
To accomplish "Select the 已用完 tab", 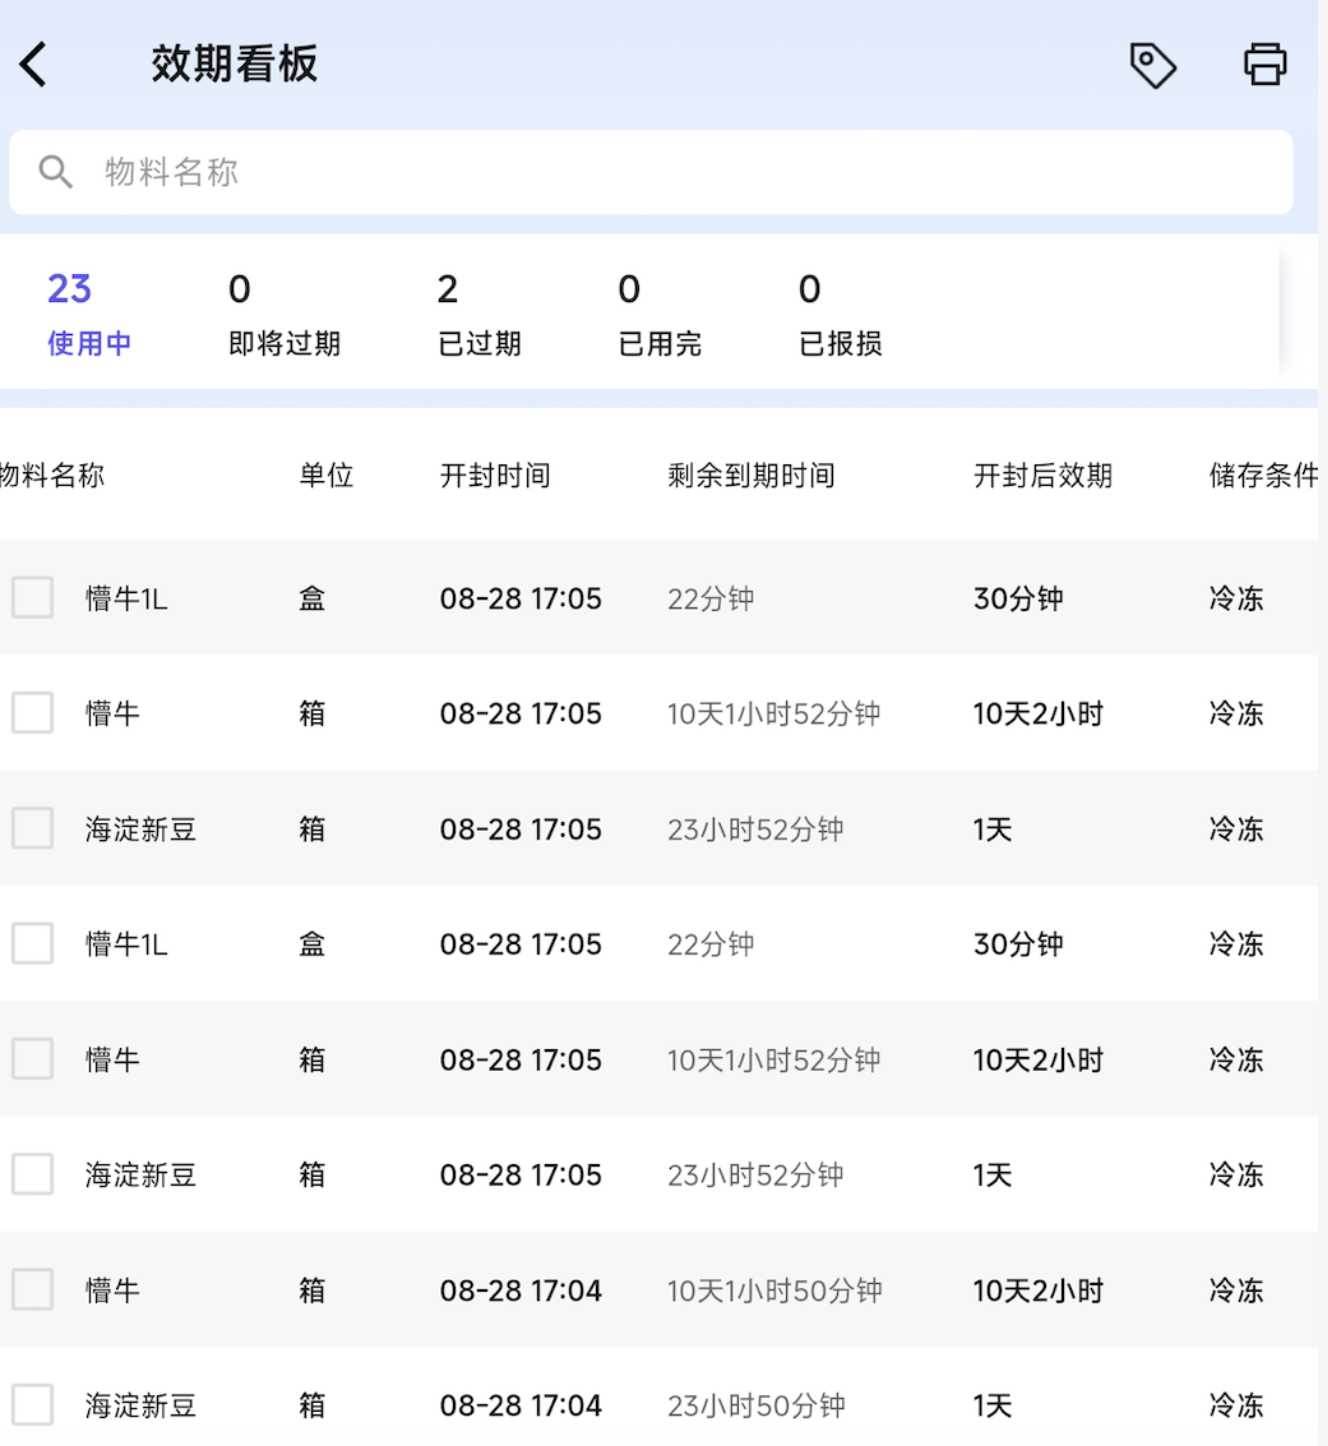I will click(x=659, y=314).
